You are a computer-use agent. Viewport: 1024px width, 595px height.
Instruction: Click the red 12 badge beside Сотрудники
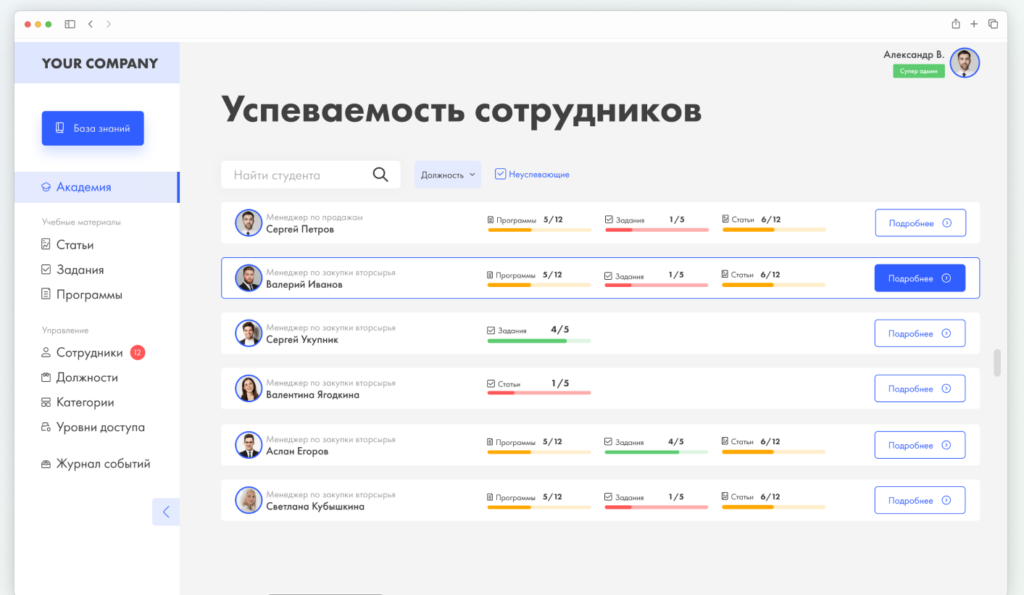coord(137,353)
